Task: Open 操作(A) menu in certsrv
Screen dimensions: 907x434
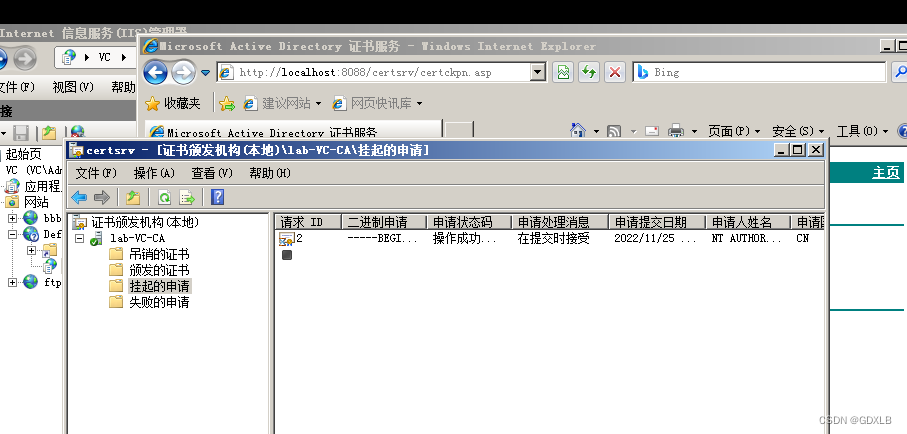Action: pyautogui.click(x=154, y=173)
